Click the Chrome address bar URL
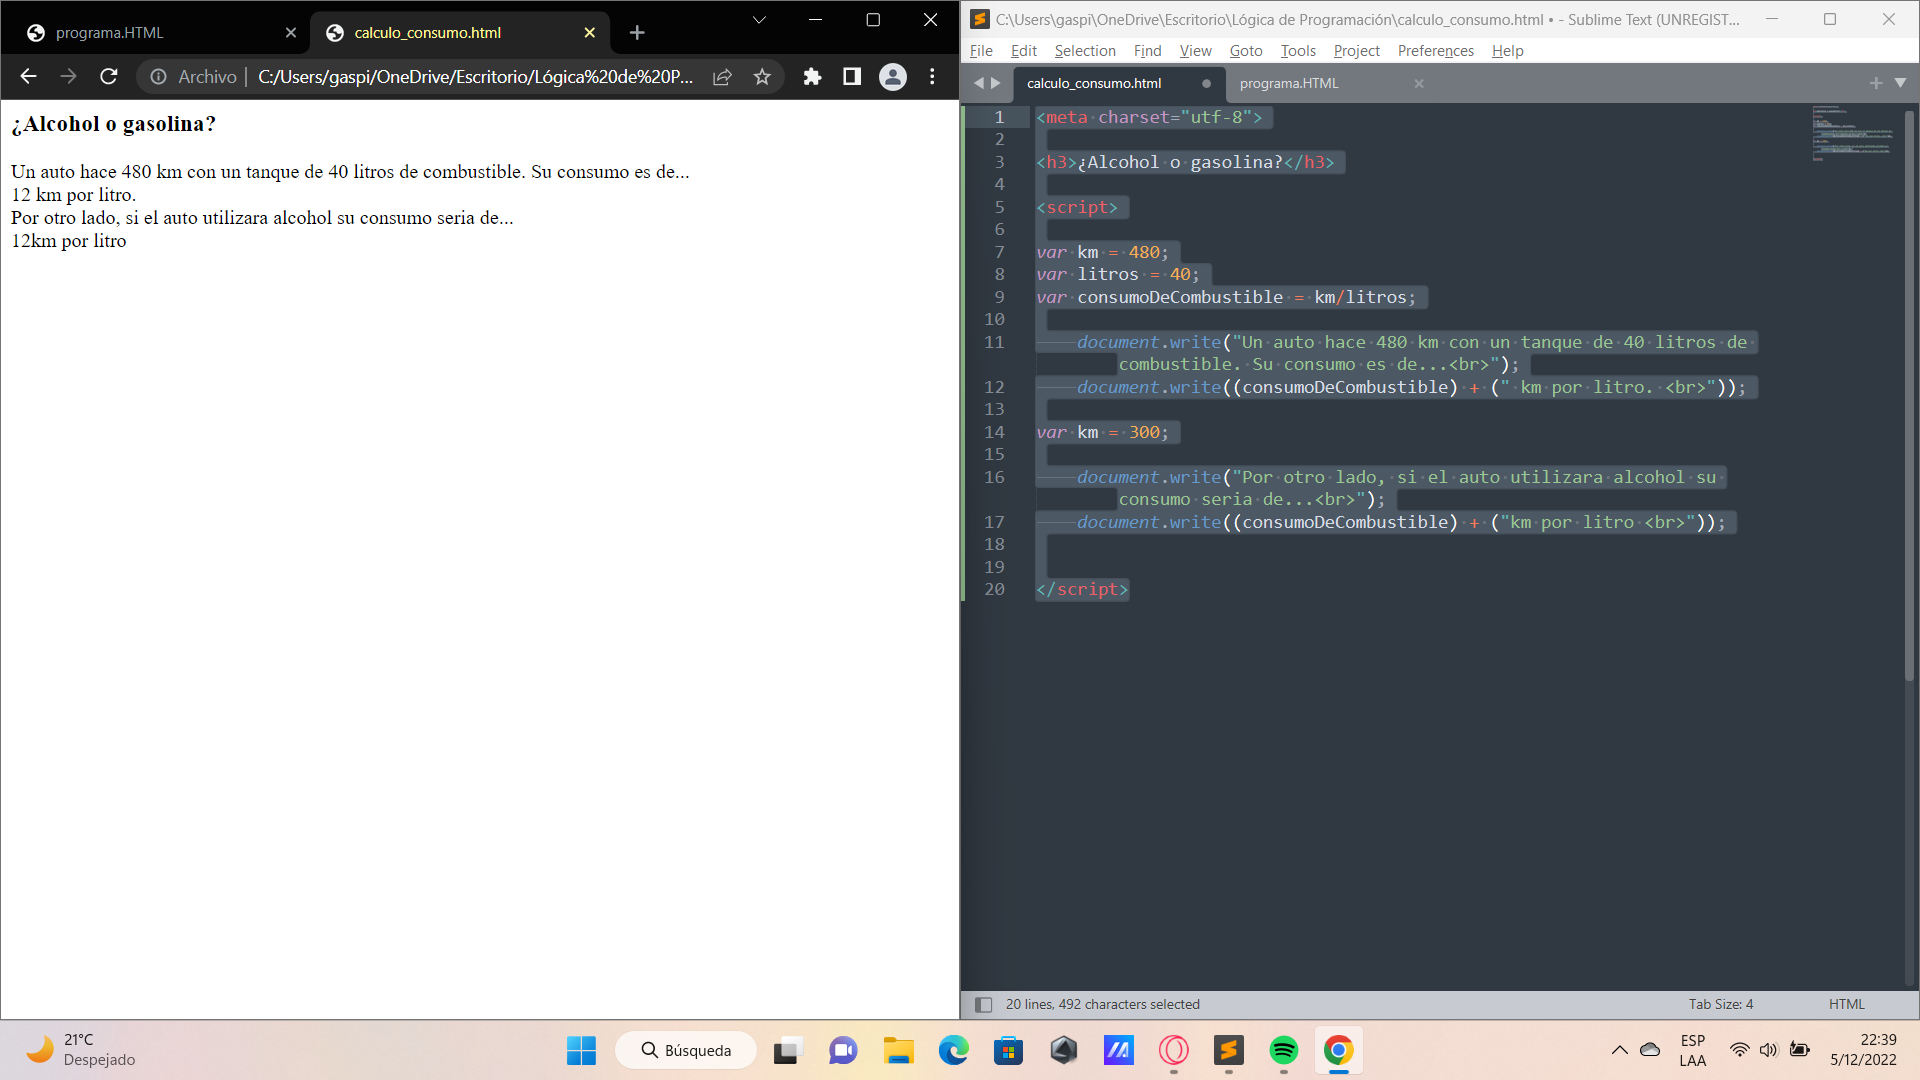 click(475, 77)
